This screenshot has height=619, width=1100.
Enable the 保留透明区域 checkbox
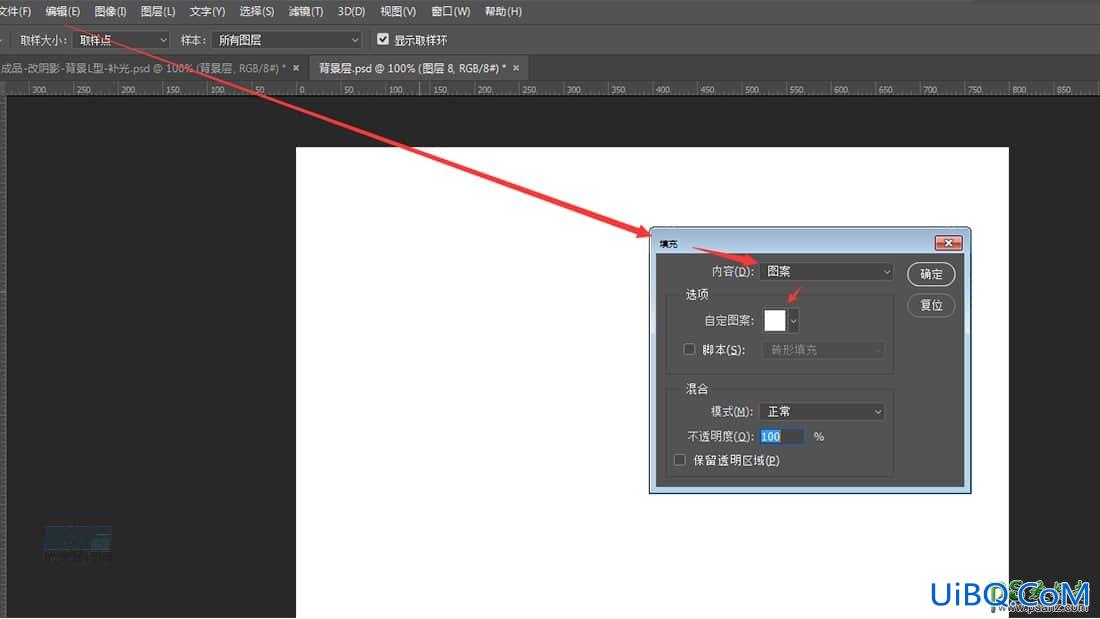679,460
